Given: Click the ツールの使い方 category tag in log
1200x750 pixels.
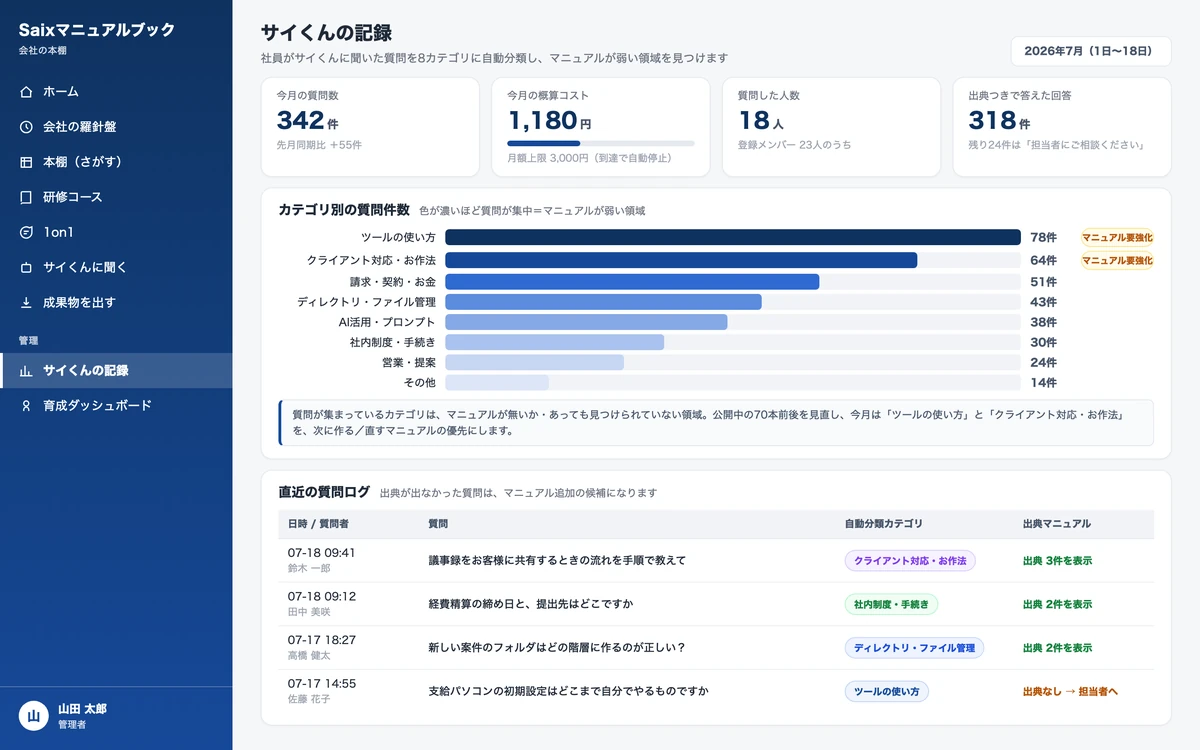Looking at the screenshot, I should 887,692.
